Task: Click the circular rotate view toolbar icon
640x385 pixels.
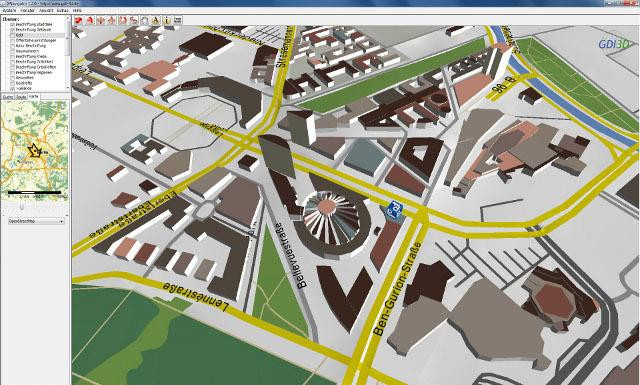Action: [144, 20]
